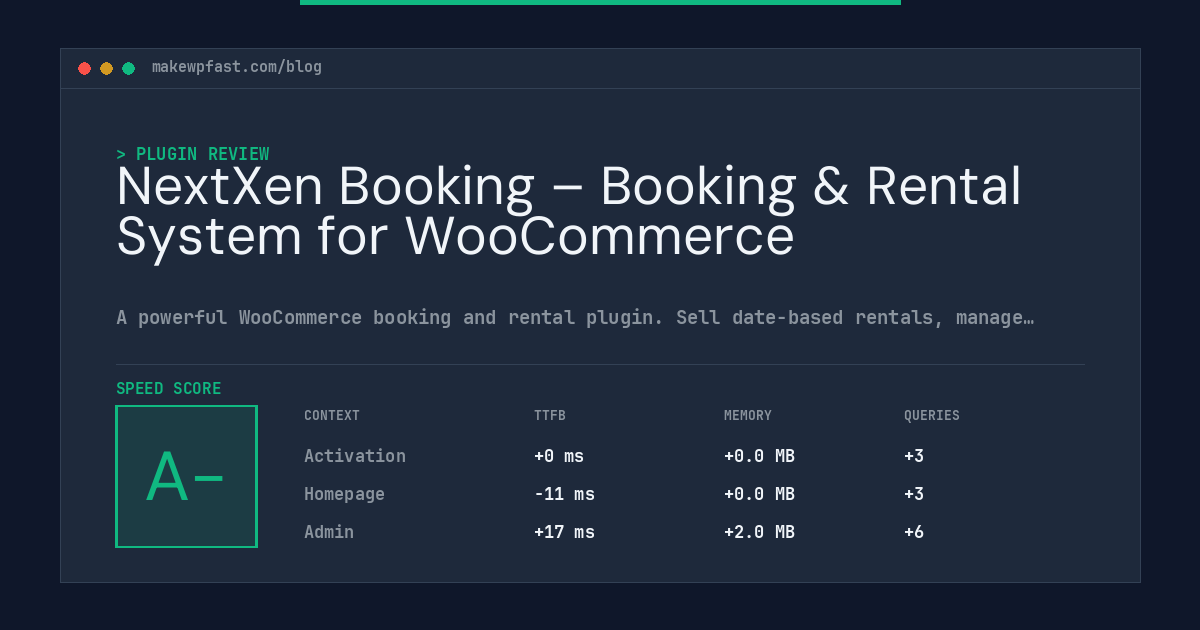Click Activation memory value '+0.0 MB'
Image resolution: width=1200 pixels, height=630 pixels.
(759, 456)
